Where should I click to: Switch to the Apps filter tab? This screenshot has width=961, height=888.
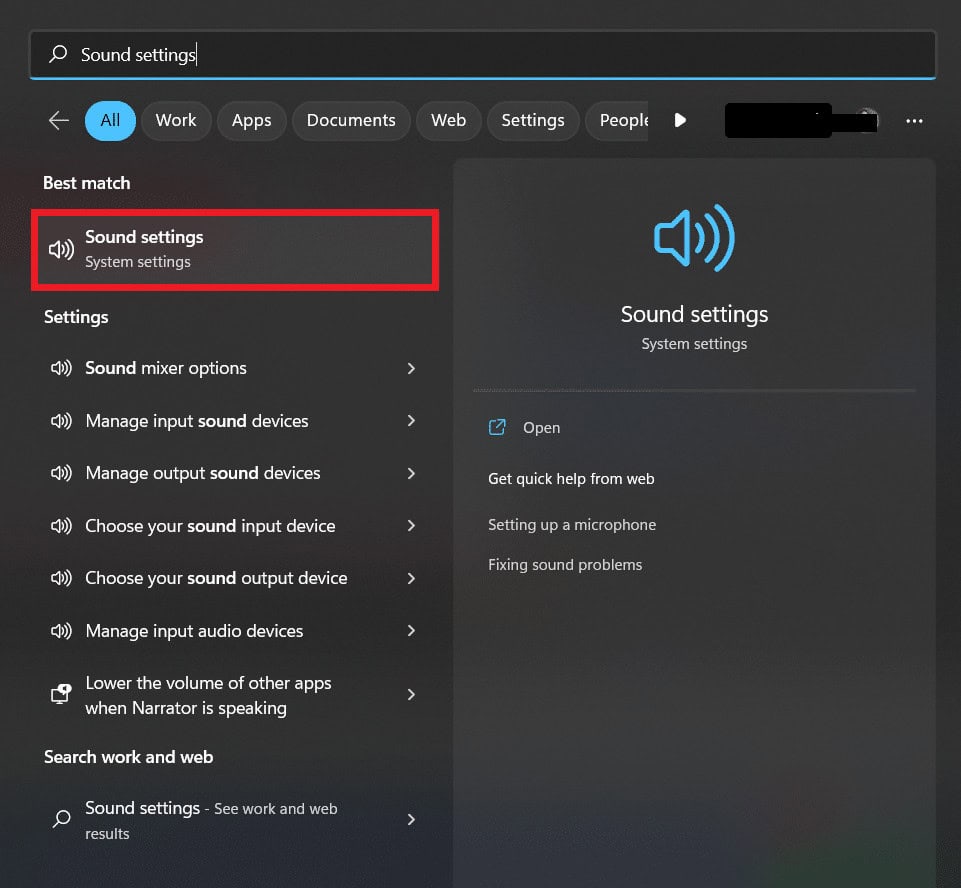(251, 120)
